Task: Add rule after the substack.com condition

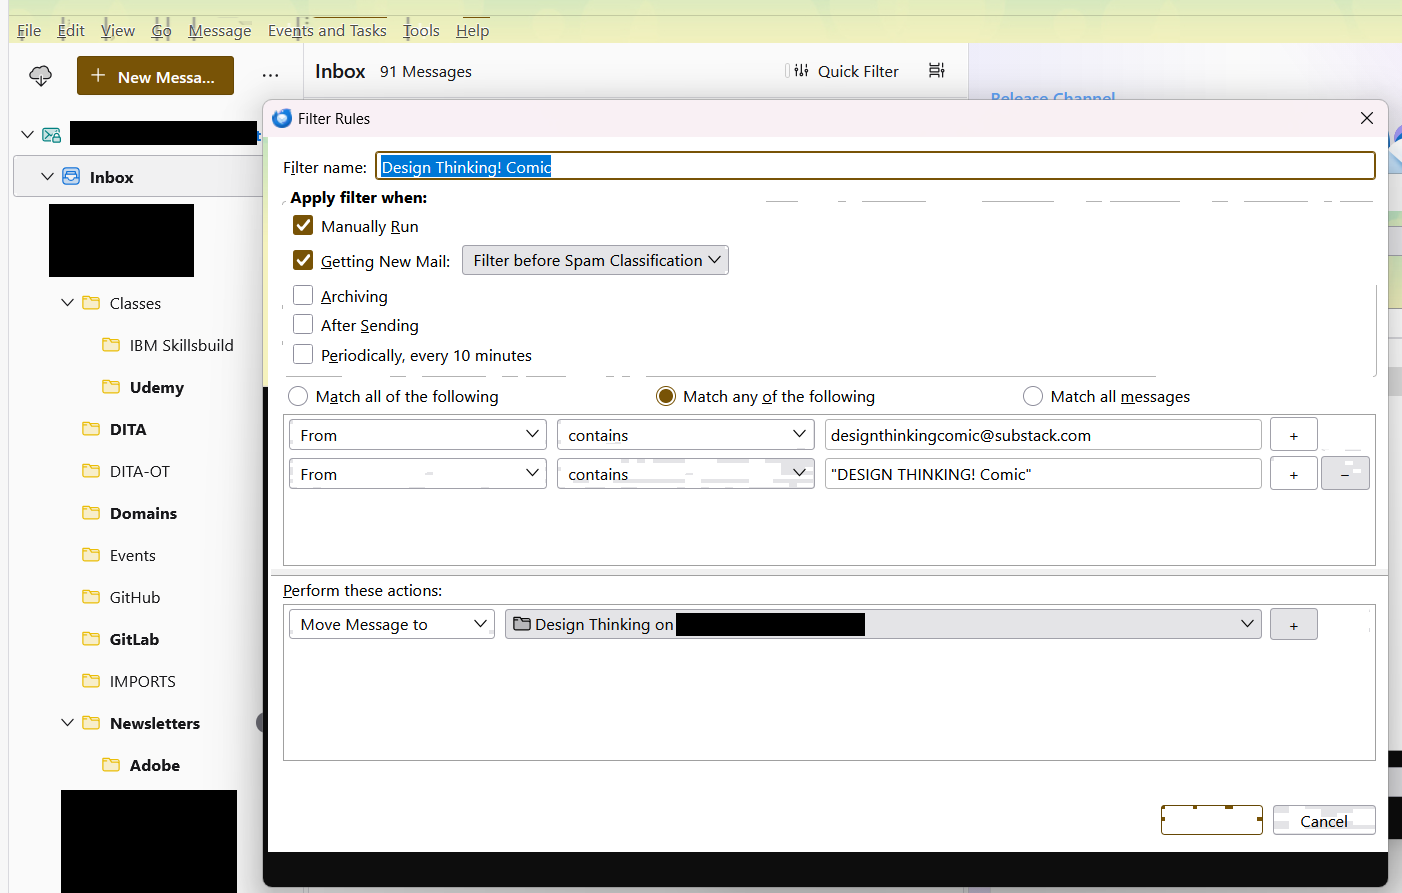Action: pos(1293,435)
